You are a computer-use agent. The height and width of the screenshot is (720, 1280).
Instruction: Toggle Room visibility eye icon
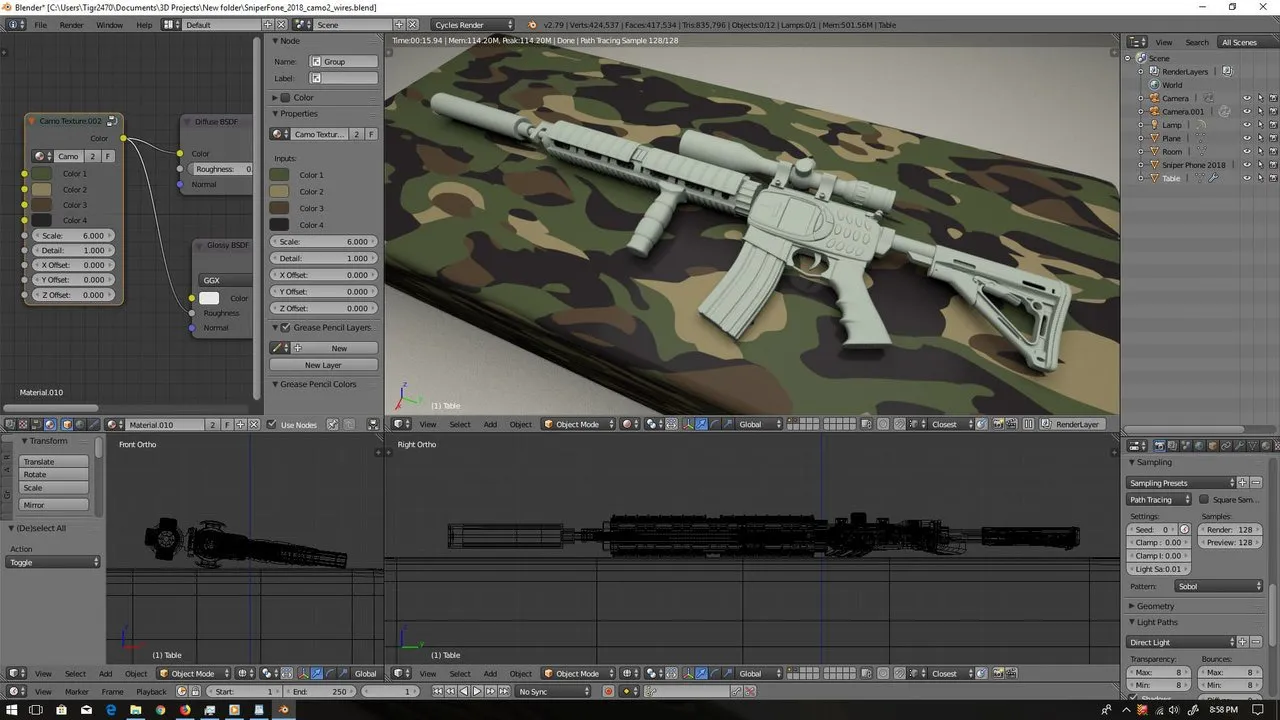point(1246,151)
